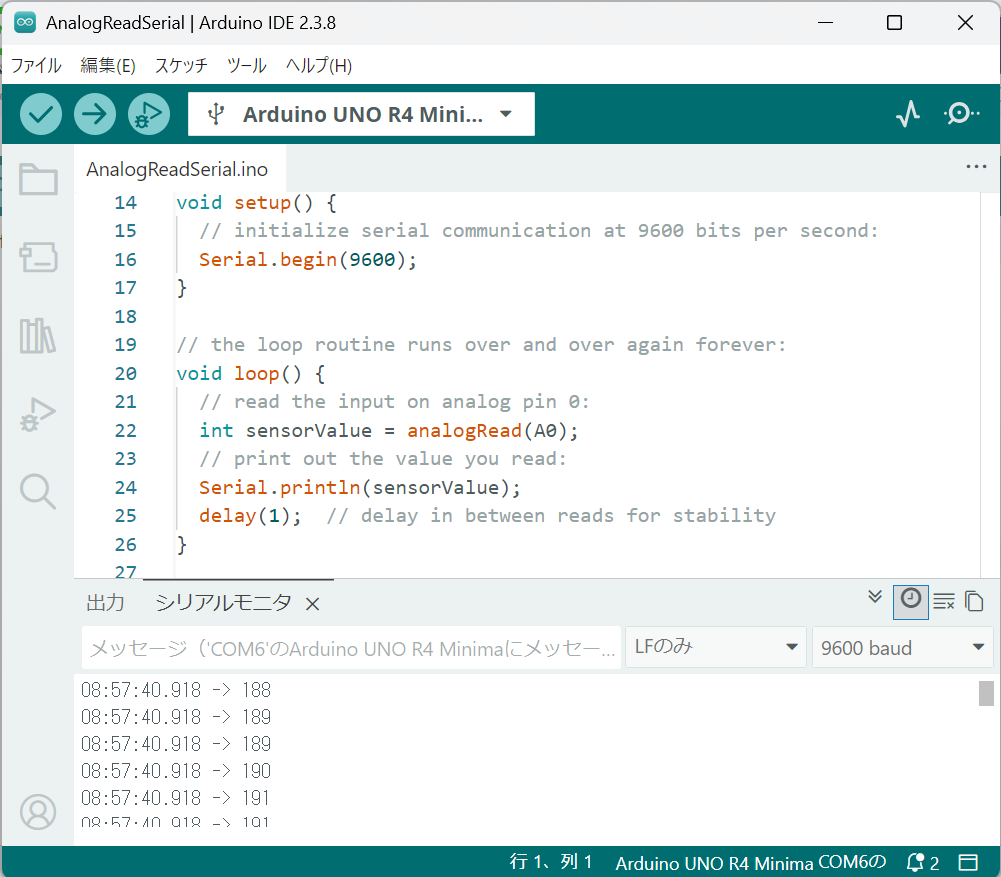Open the Serial Monitor magnifier icon in toolbar
The height and width of the screenshot is (877, 1001).
pos(961,114)
